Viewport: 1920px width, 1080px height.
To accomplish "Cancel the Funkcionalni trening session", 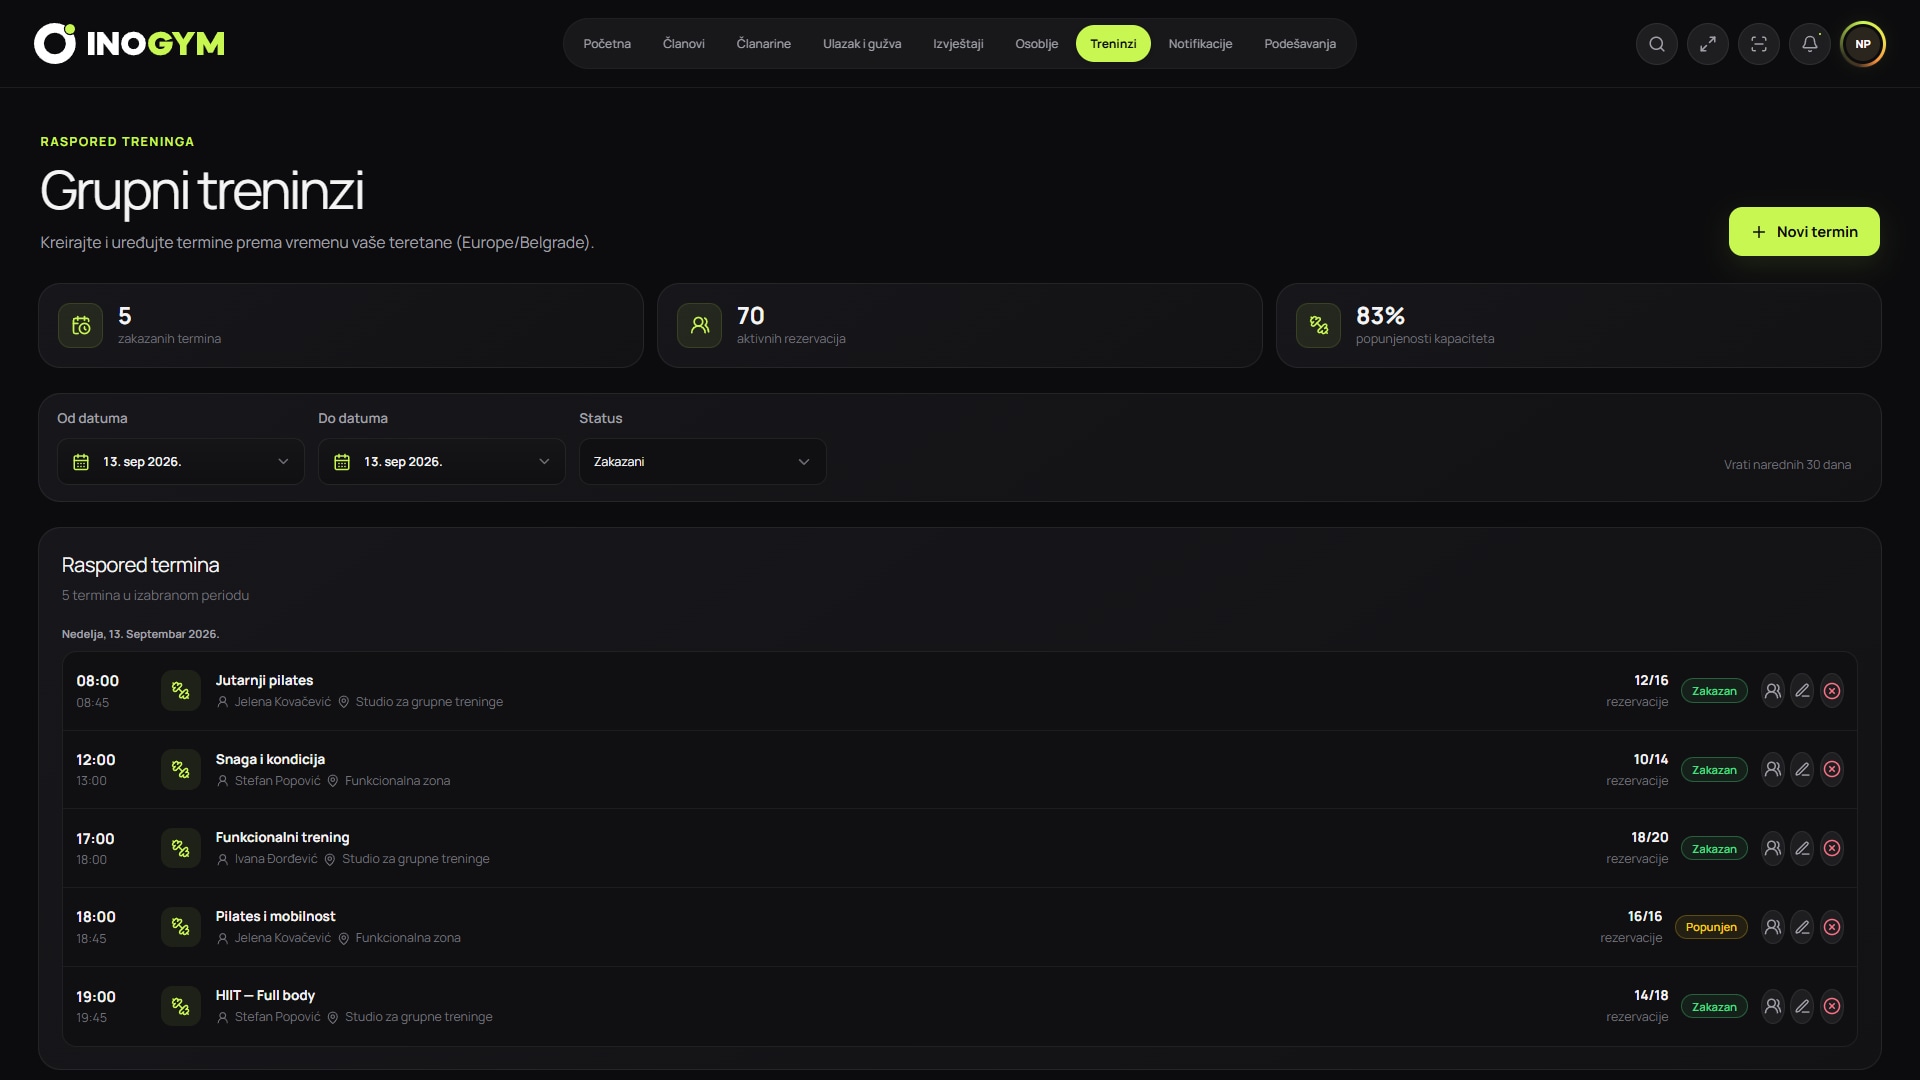I will pos(1832,849).
